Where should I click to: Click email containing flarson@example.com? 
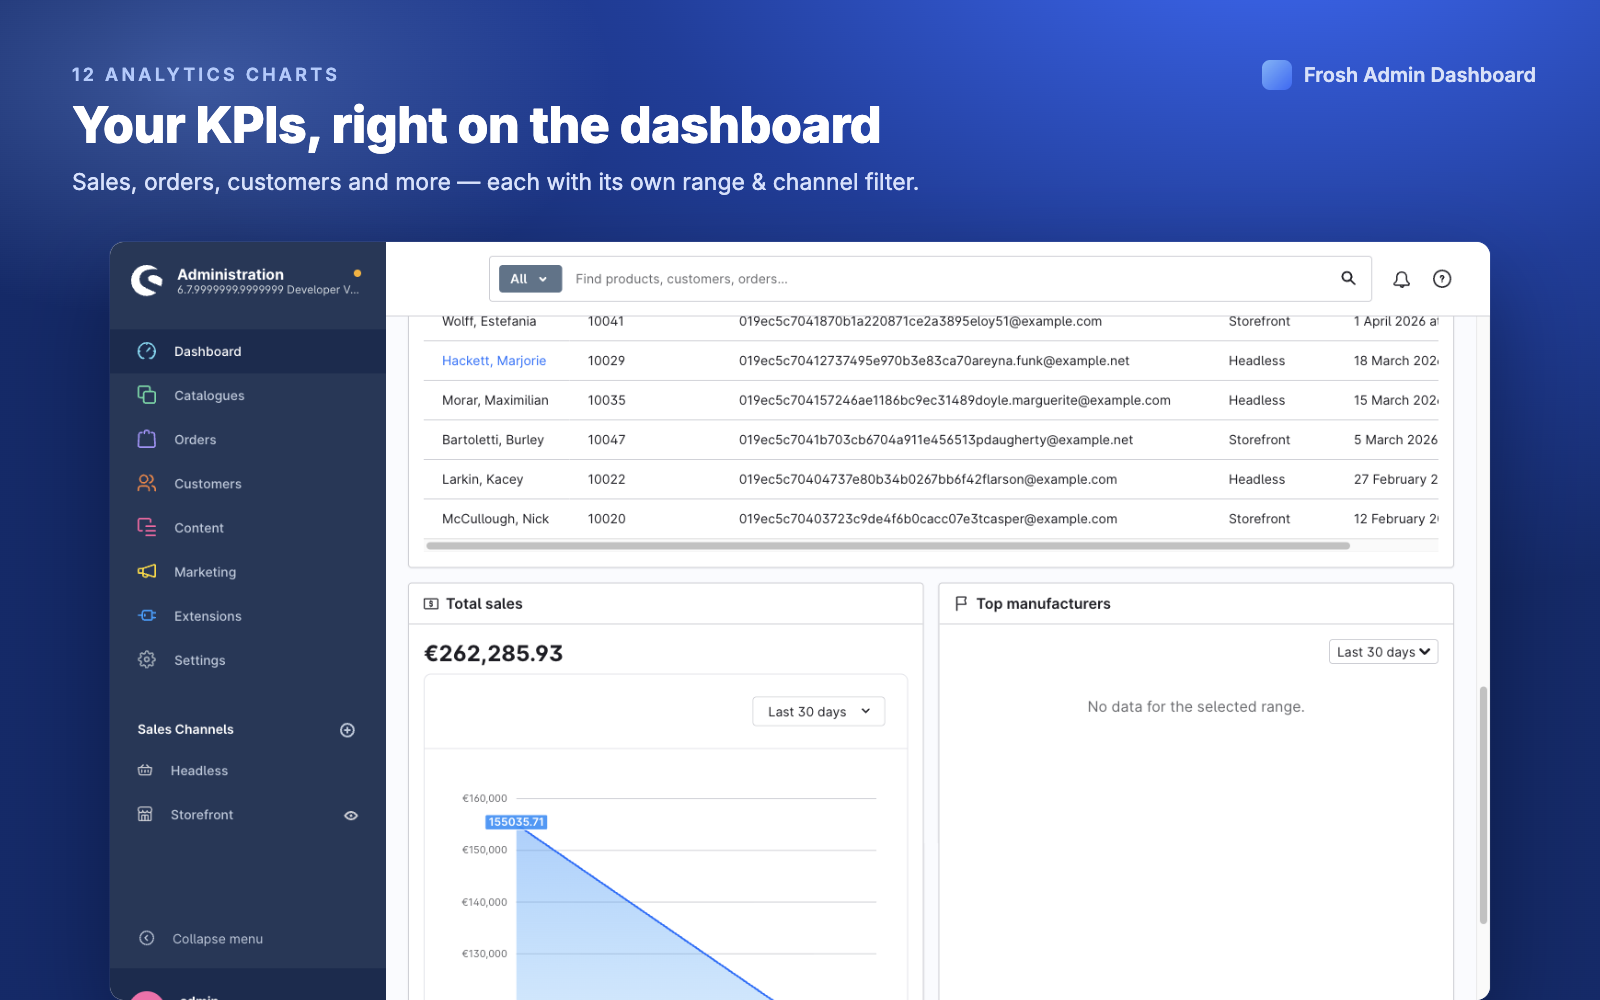point(928,479)
